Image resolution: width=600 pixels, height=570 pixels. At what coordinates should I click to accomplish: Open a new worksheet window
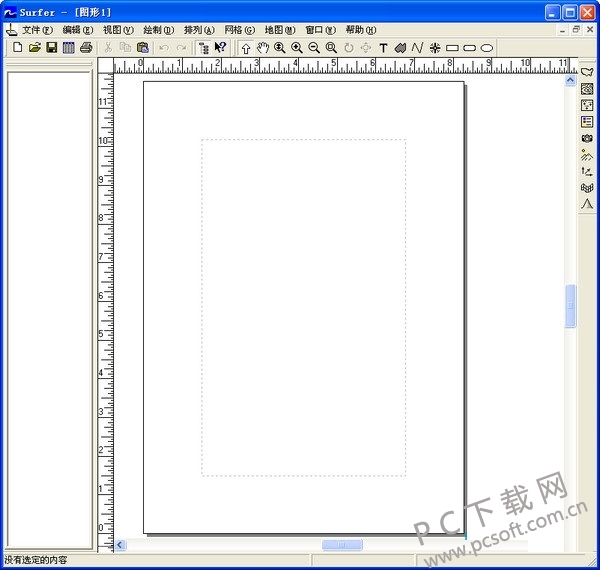[x=69, y=48]
